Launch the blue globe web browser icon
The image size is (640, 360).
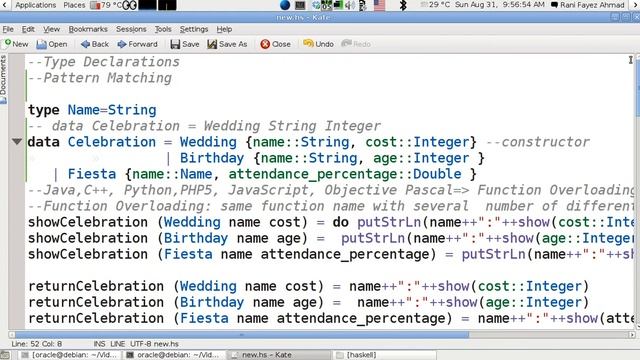(285, 5)
